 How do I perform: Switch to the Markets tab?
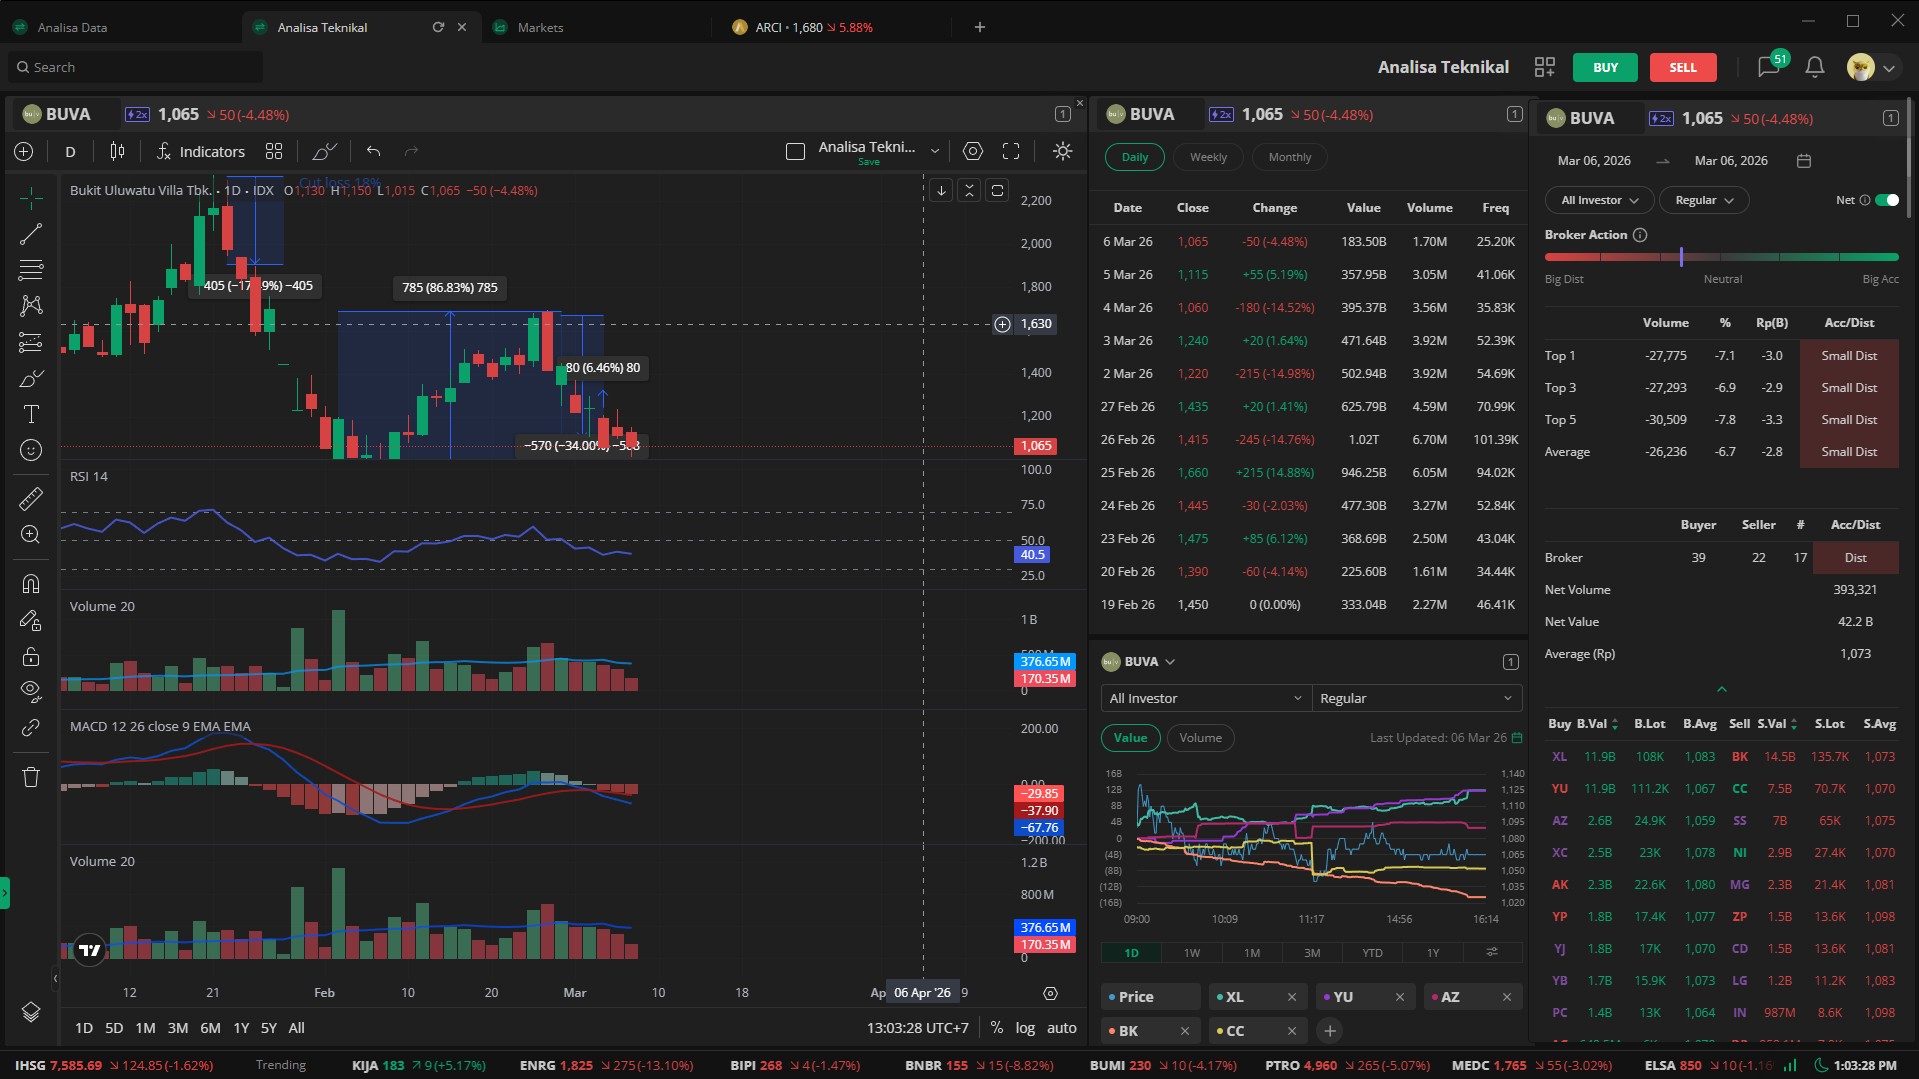click(540, 27)
